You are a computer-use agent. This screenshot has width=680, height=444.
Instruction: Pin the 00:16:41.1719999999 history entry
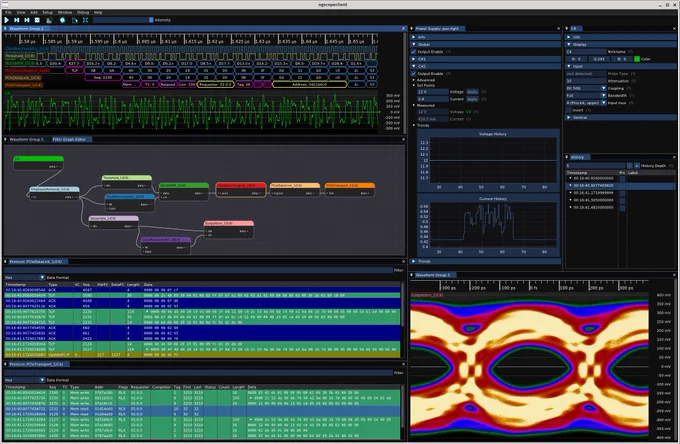coord(622,193)
